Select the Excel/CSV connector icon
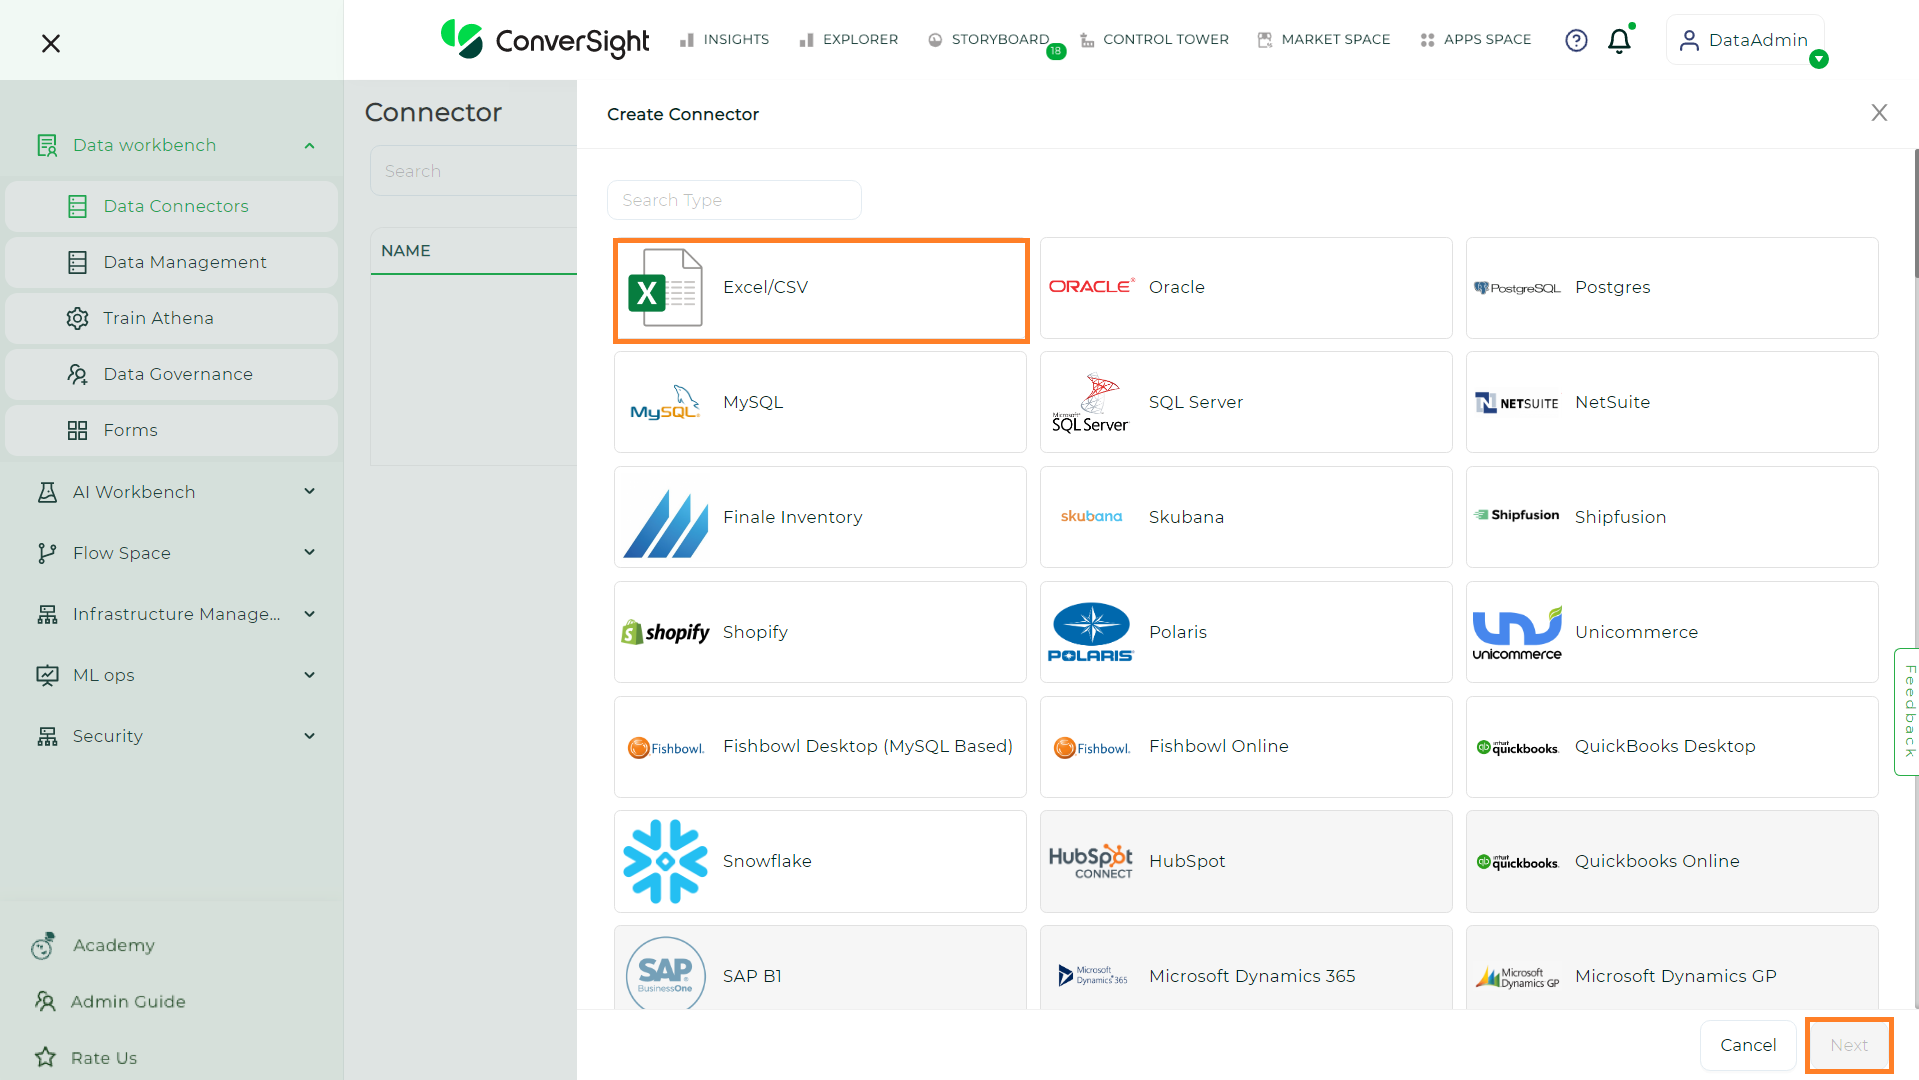The image size is (1919, 1080). coord(665,288)
